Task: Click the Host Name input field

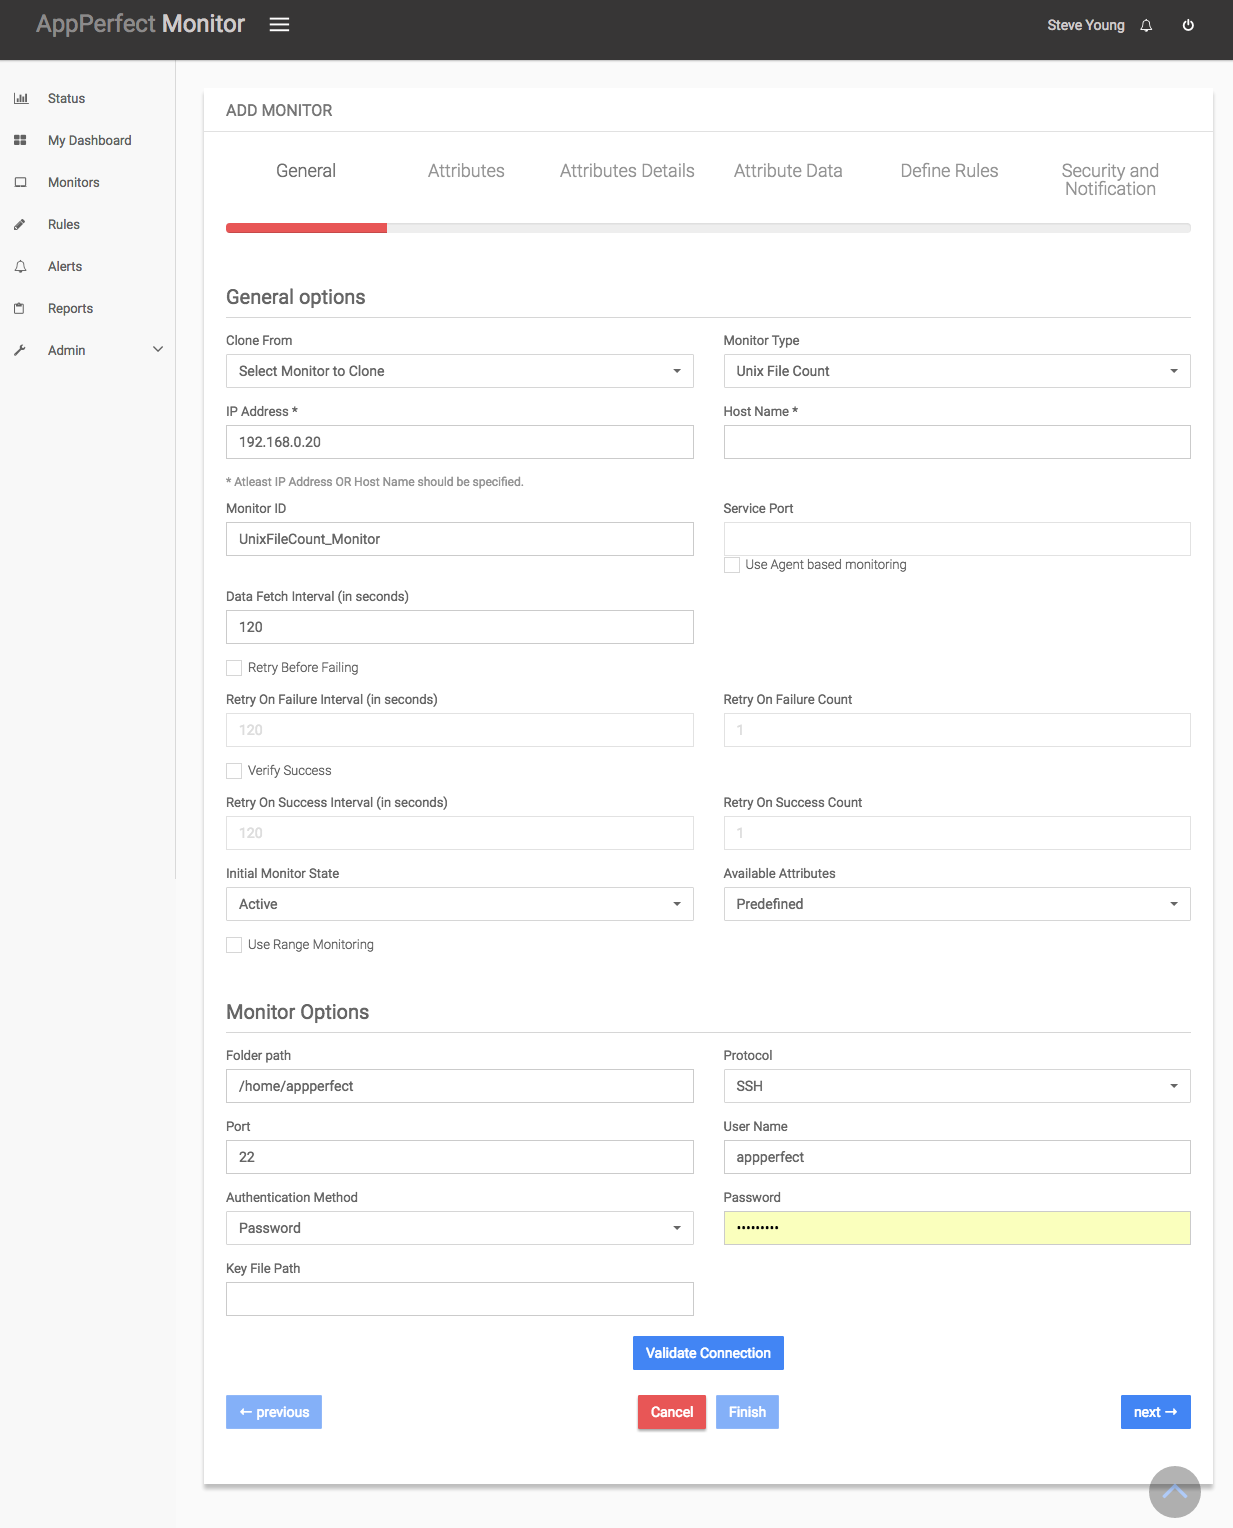Action: pyautogui.click(x=957, y=442)
